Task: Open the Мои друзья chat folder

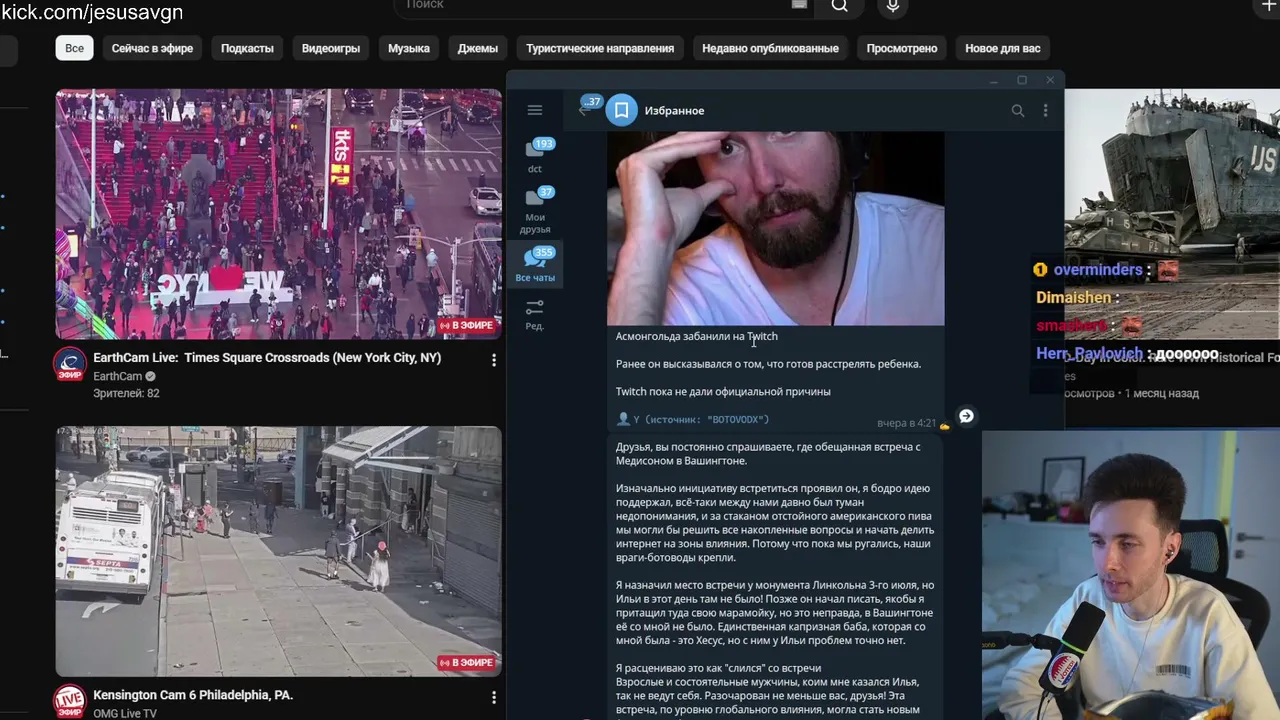Action: point(535,209)
